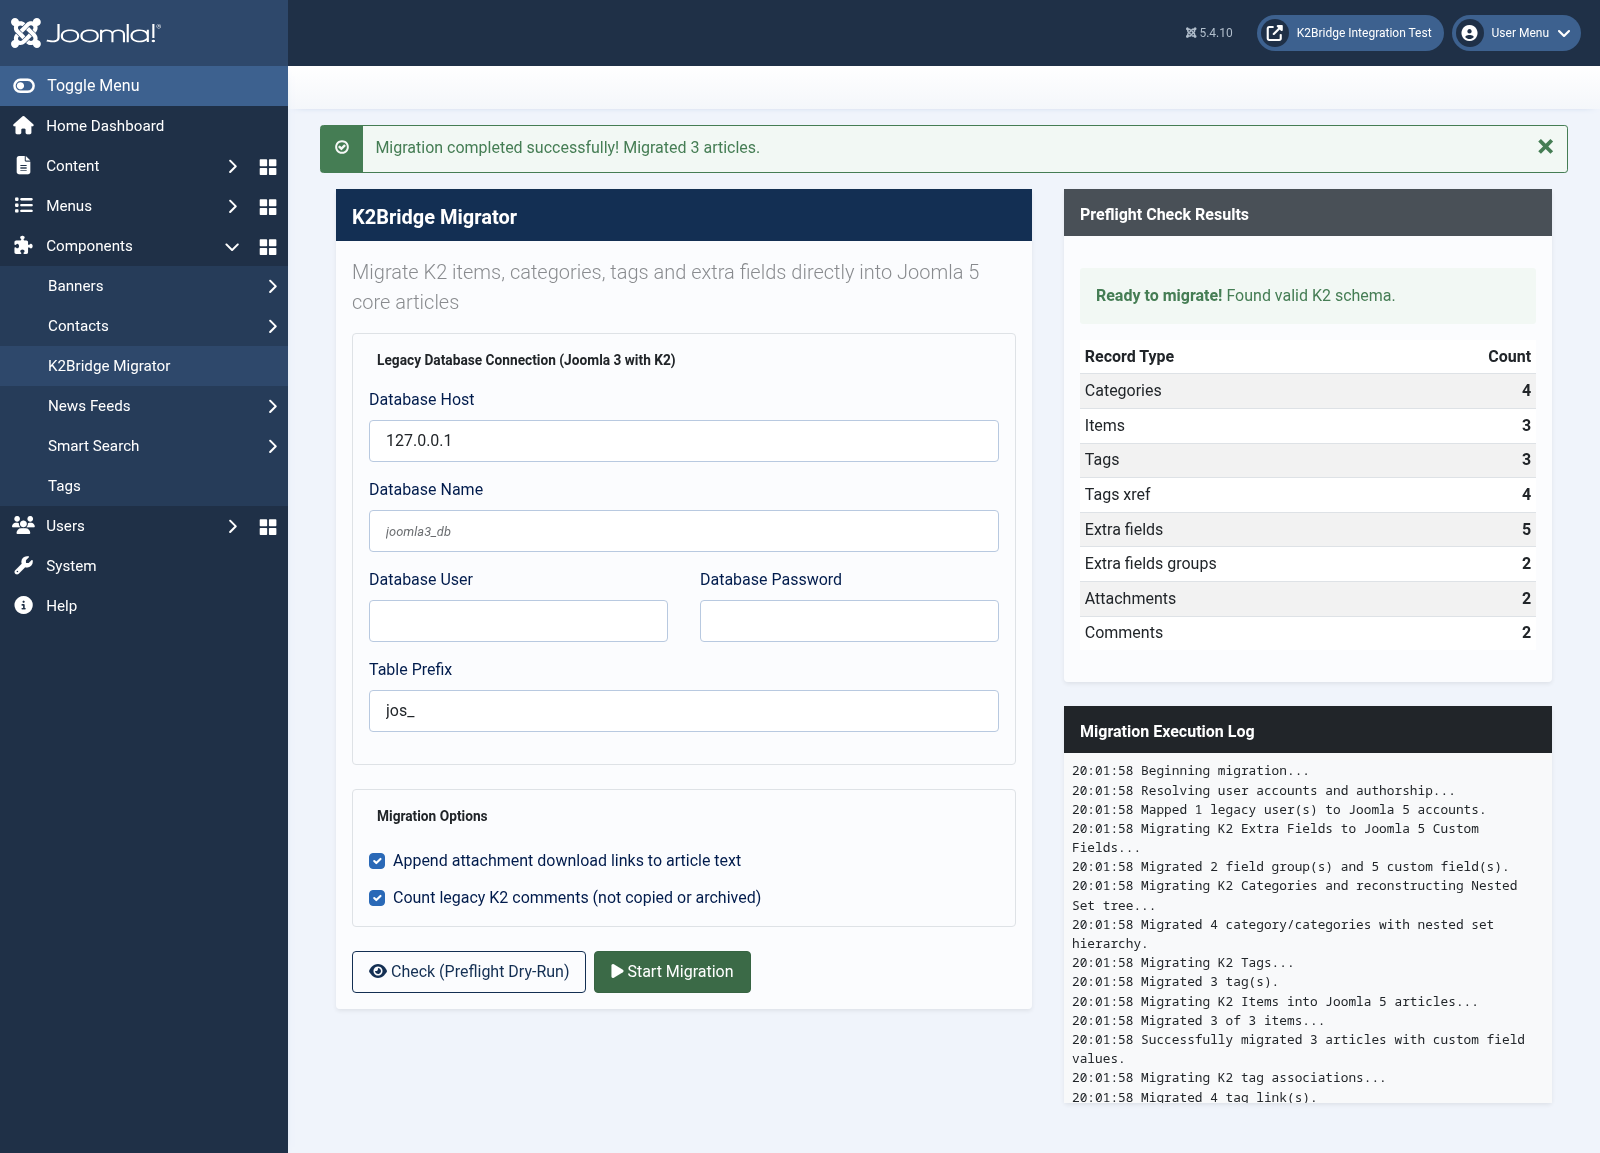
Task: Expand the Banners submenu
Action: click(273, 286)
